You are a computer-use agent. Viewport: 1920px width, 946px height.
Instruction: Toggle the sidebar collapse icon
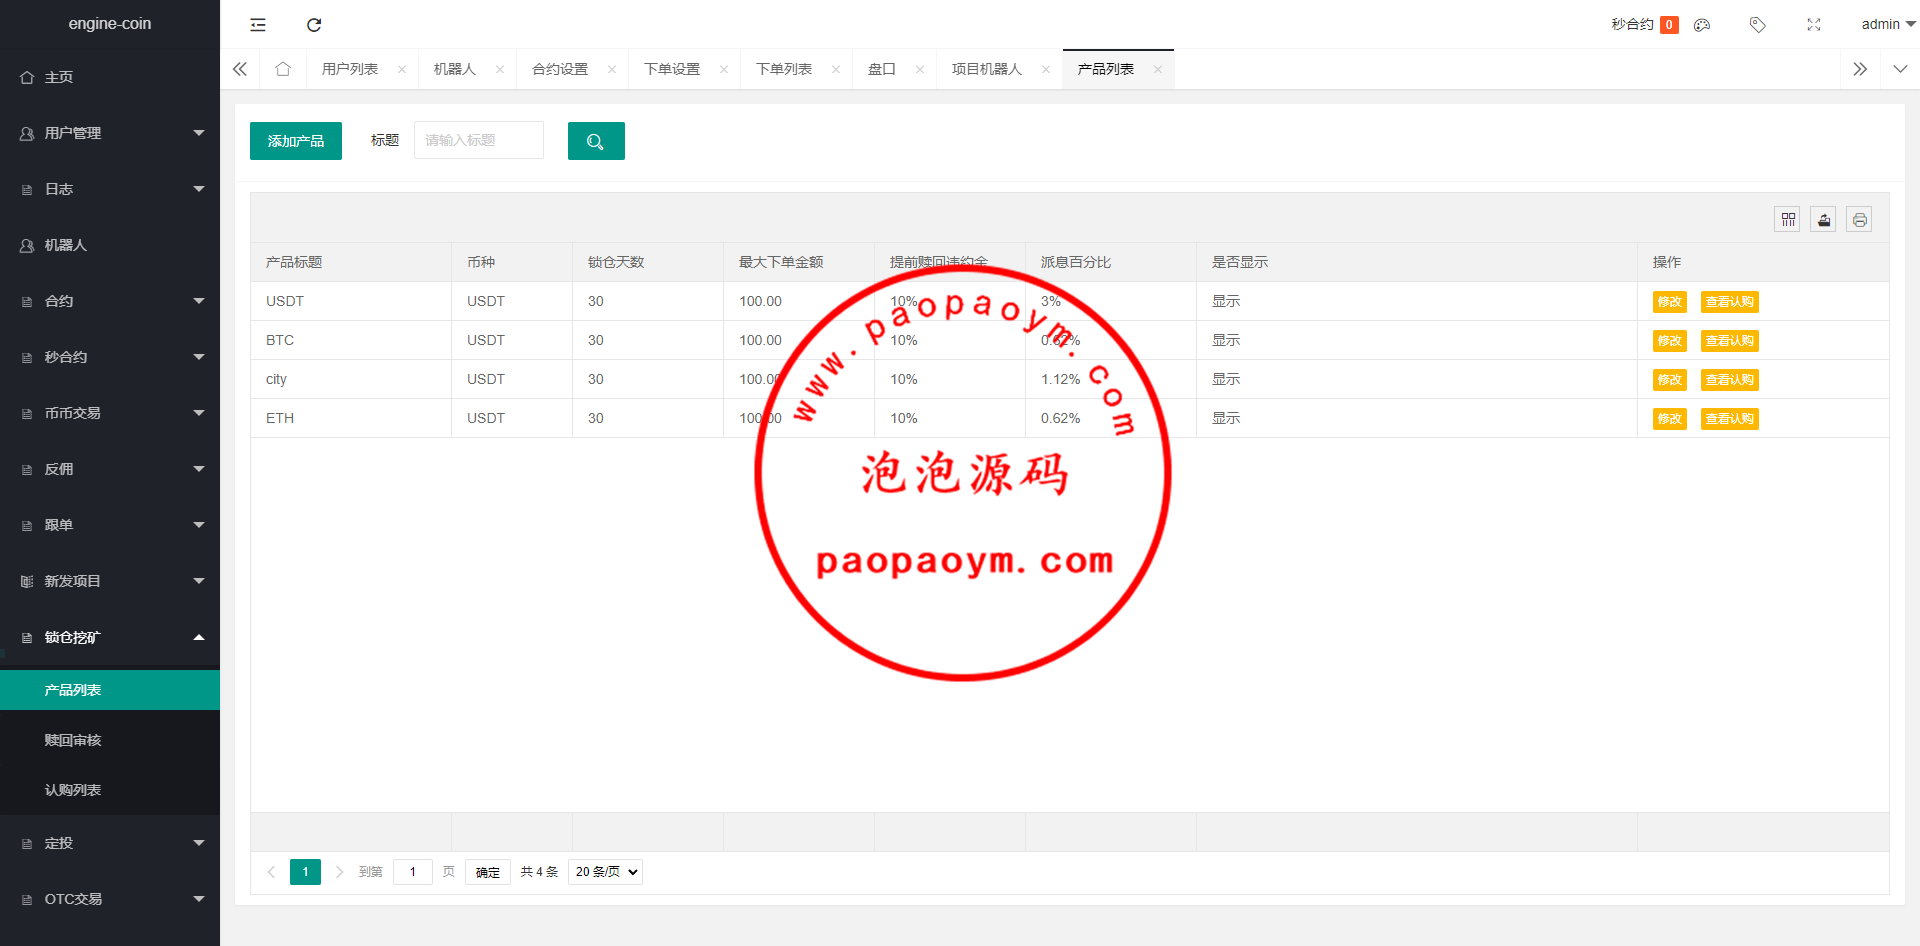[258, 25]
